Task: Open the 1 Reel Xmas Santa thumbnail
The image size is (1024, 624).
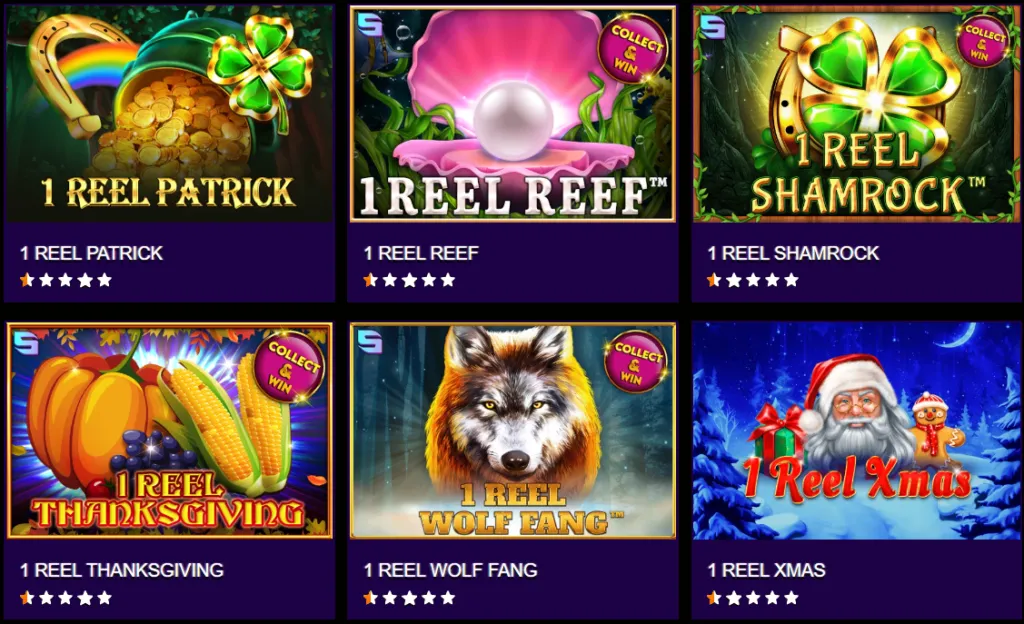Action: point(856,431)
